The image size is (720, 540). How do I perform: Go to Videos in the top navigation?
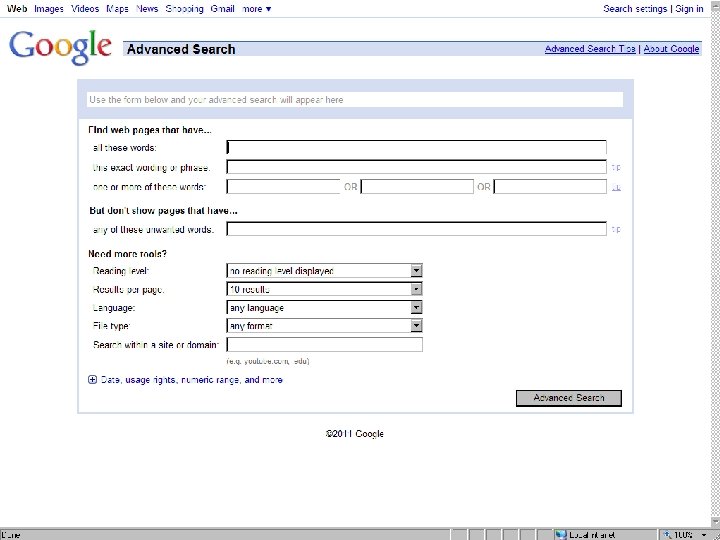click(85, 9)
